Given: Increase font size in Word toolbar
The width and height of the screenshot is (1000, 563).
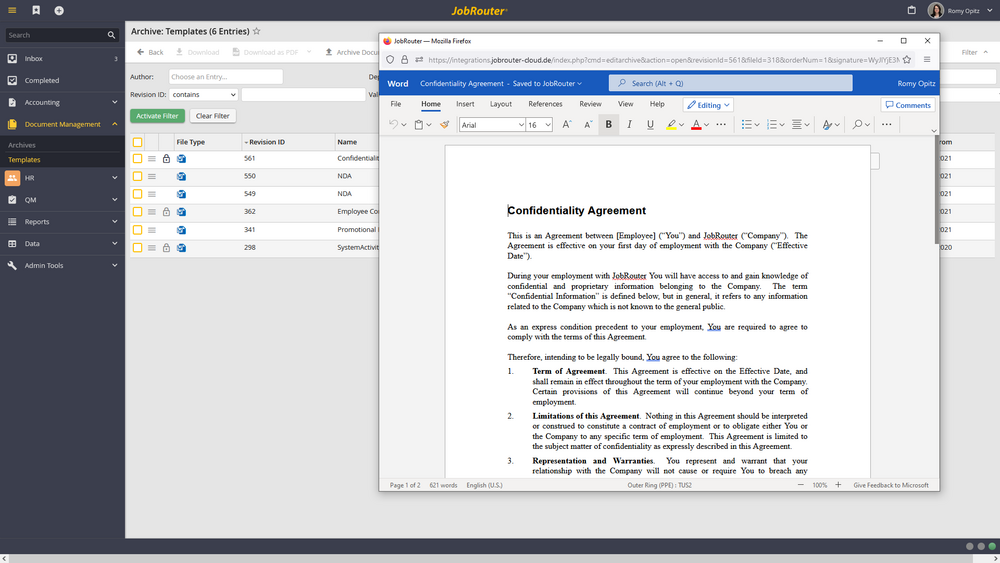Looking at the screenshot, I should click(x=566, y=124).
